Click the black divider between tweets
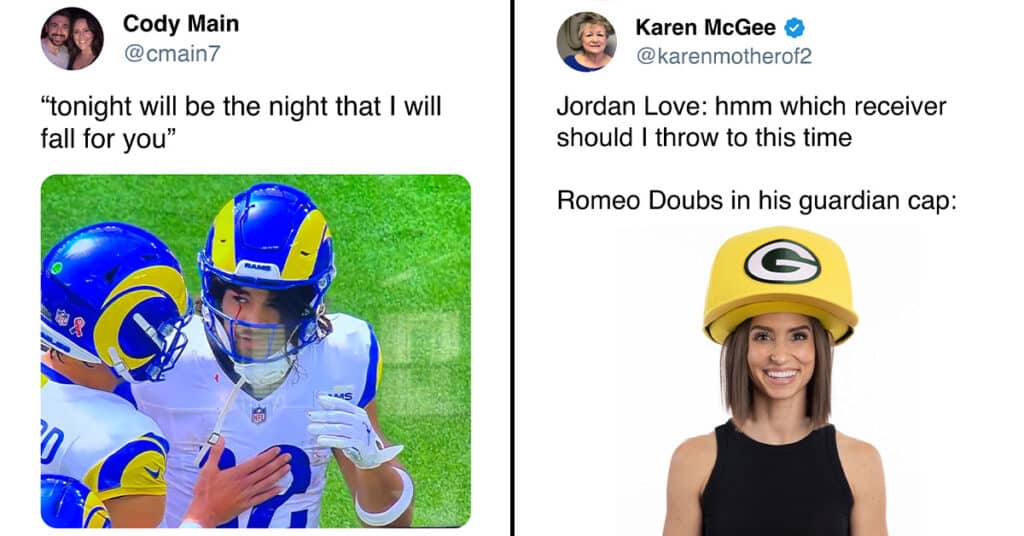1024x536 pixels. 513,268
